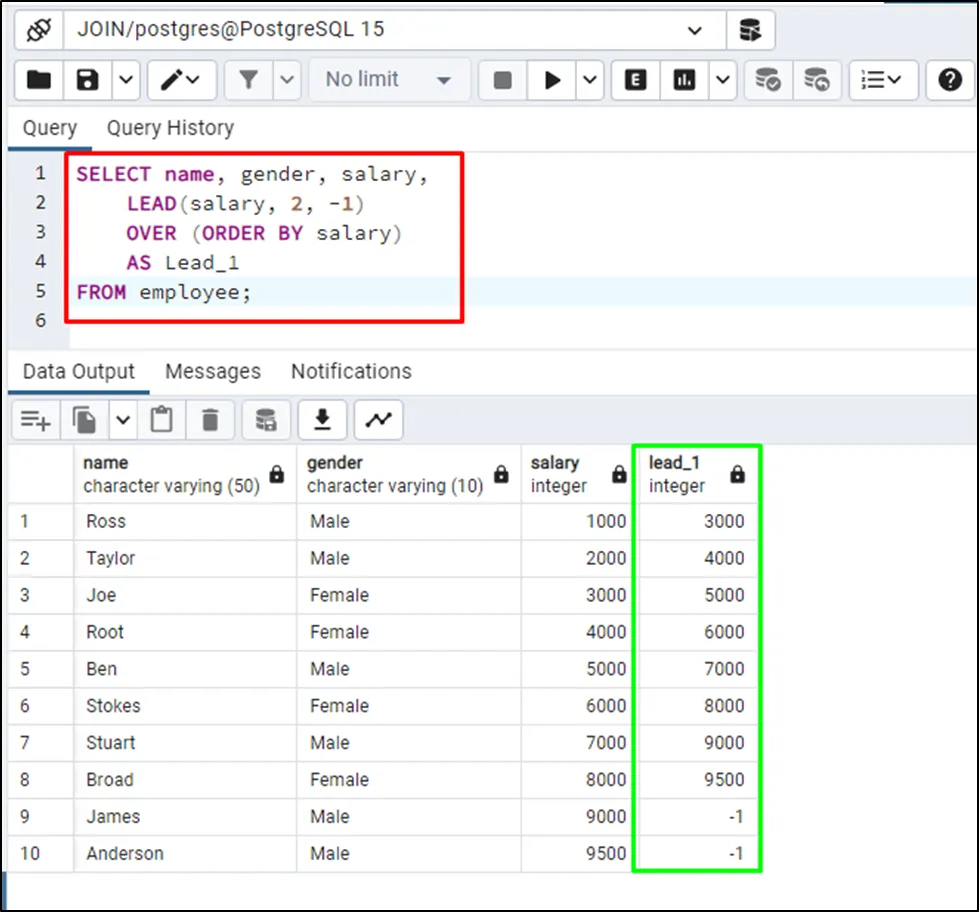Click the Add row icon
The width and height of the screenshot is (979, 912).
pos(36,421)
